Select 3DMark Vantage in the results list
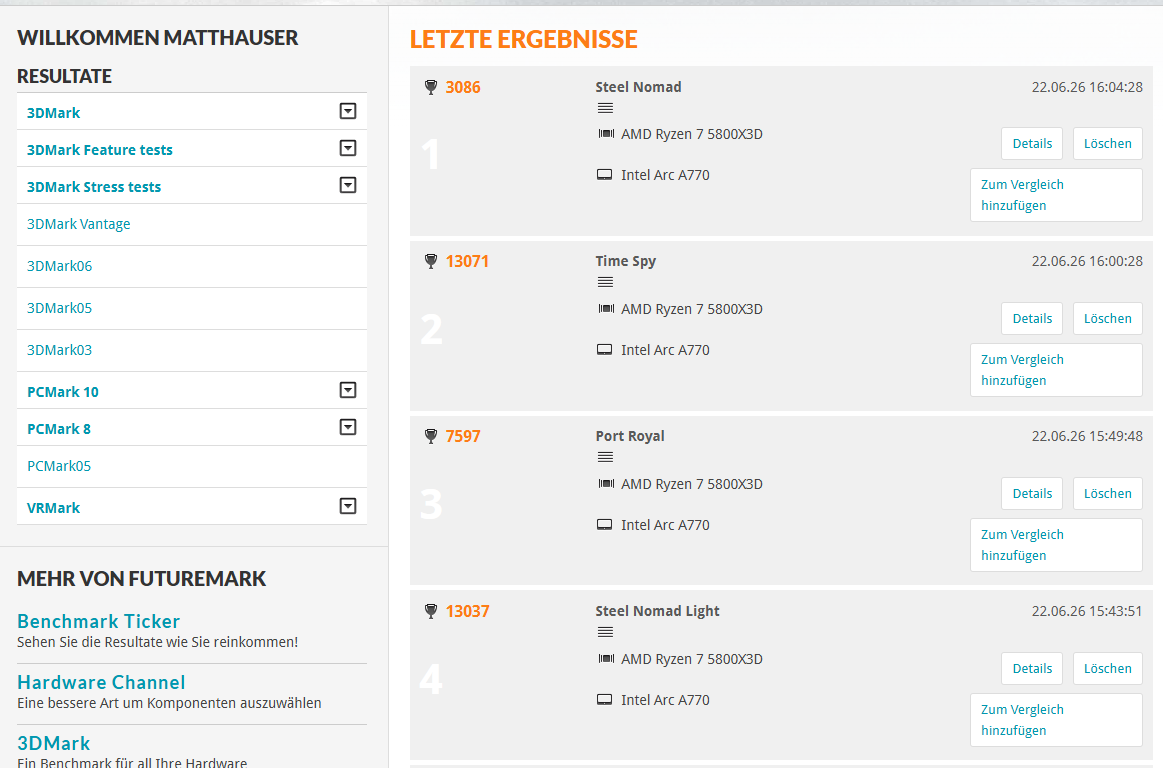The image size is (1163, 768). (x=79, y=224)
